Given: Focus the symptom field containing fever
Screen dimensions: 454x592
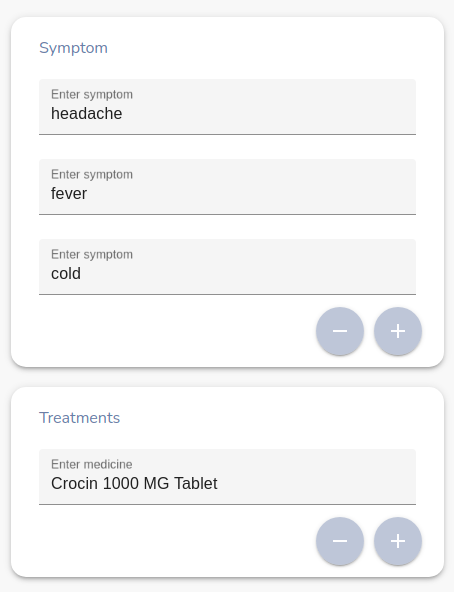Looking at the screenshot, I should 227,187.
